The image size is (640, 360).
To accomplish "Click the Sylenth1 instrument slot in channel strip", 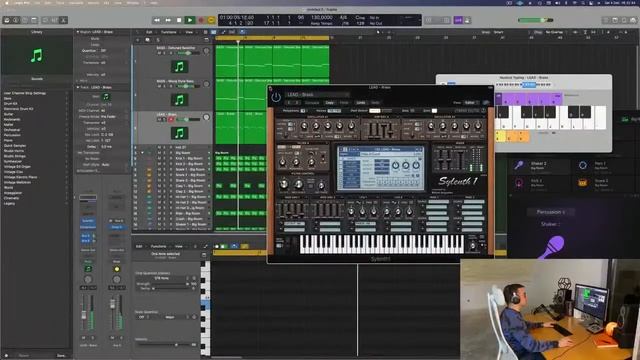I will point(88,221).
